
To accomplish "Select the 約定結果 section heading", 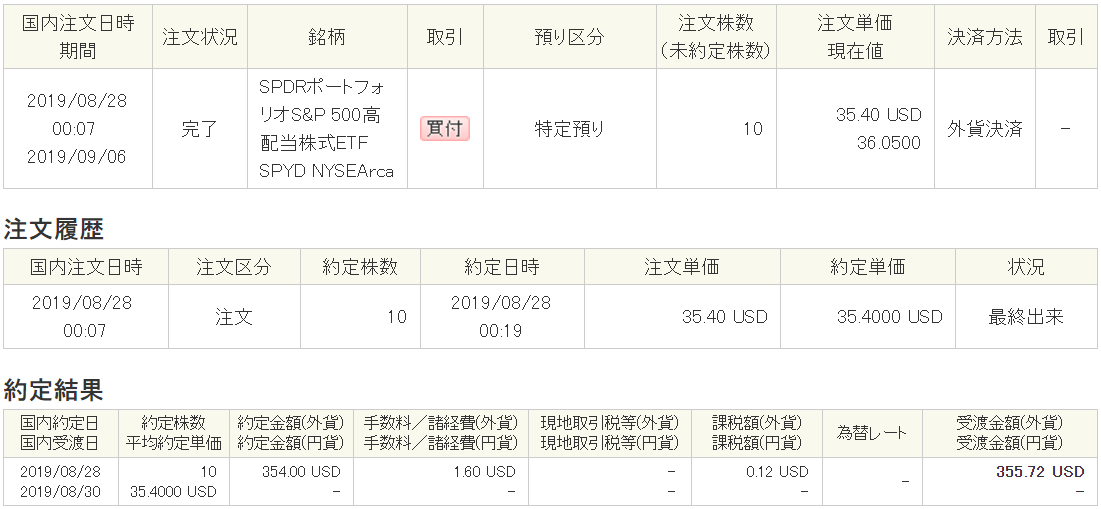I will click(x=54, y=389).
